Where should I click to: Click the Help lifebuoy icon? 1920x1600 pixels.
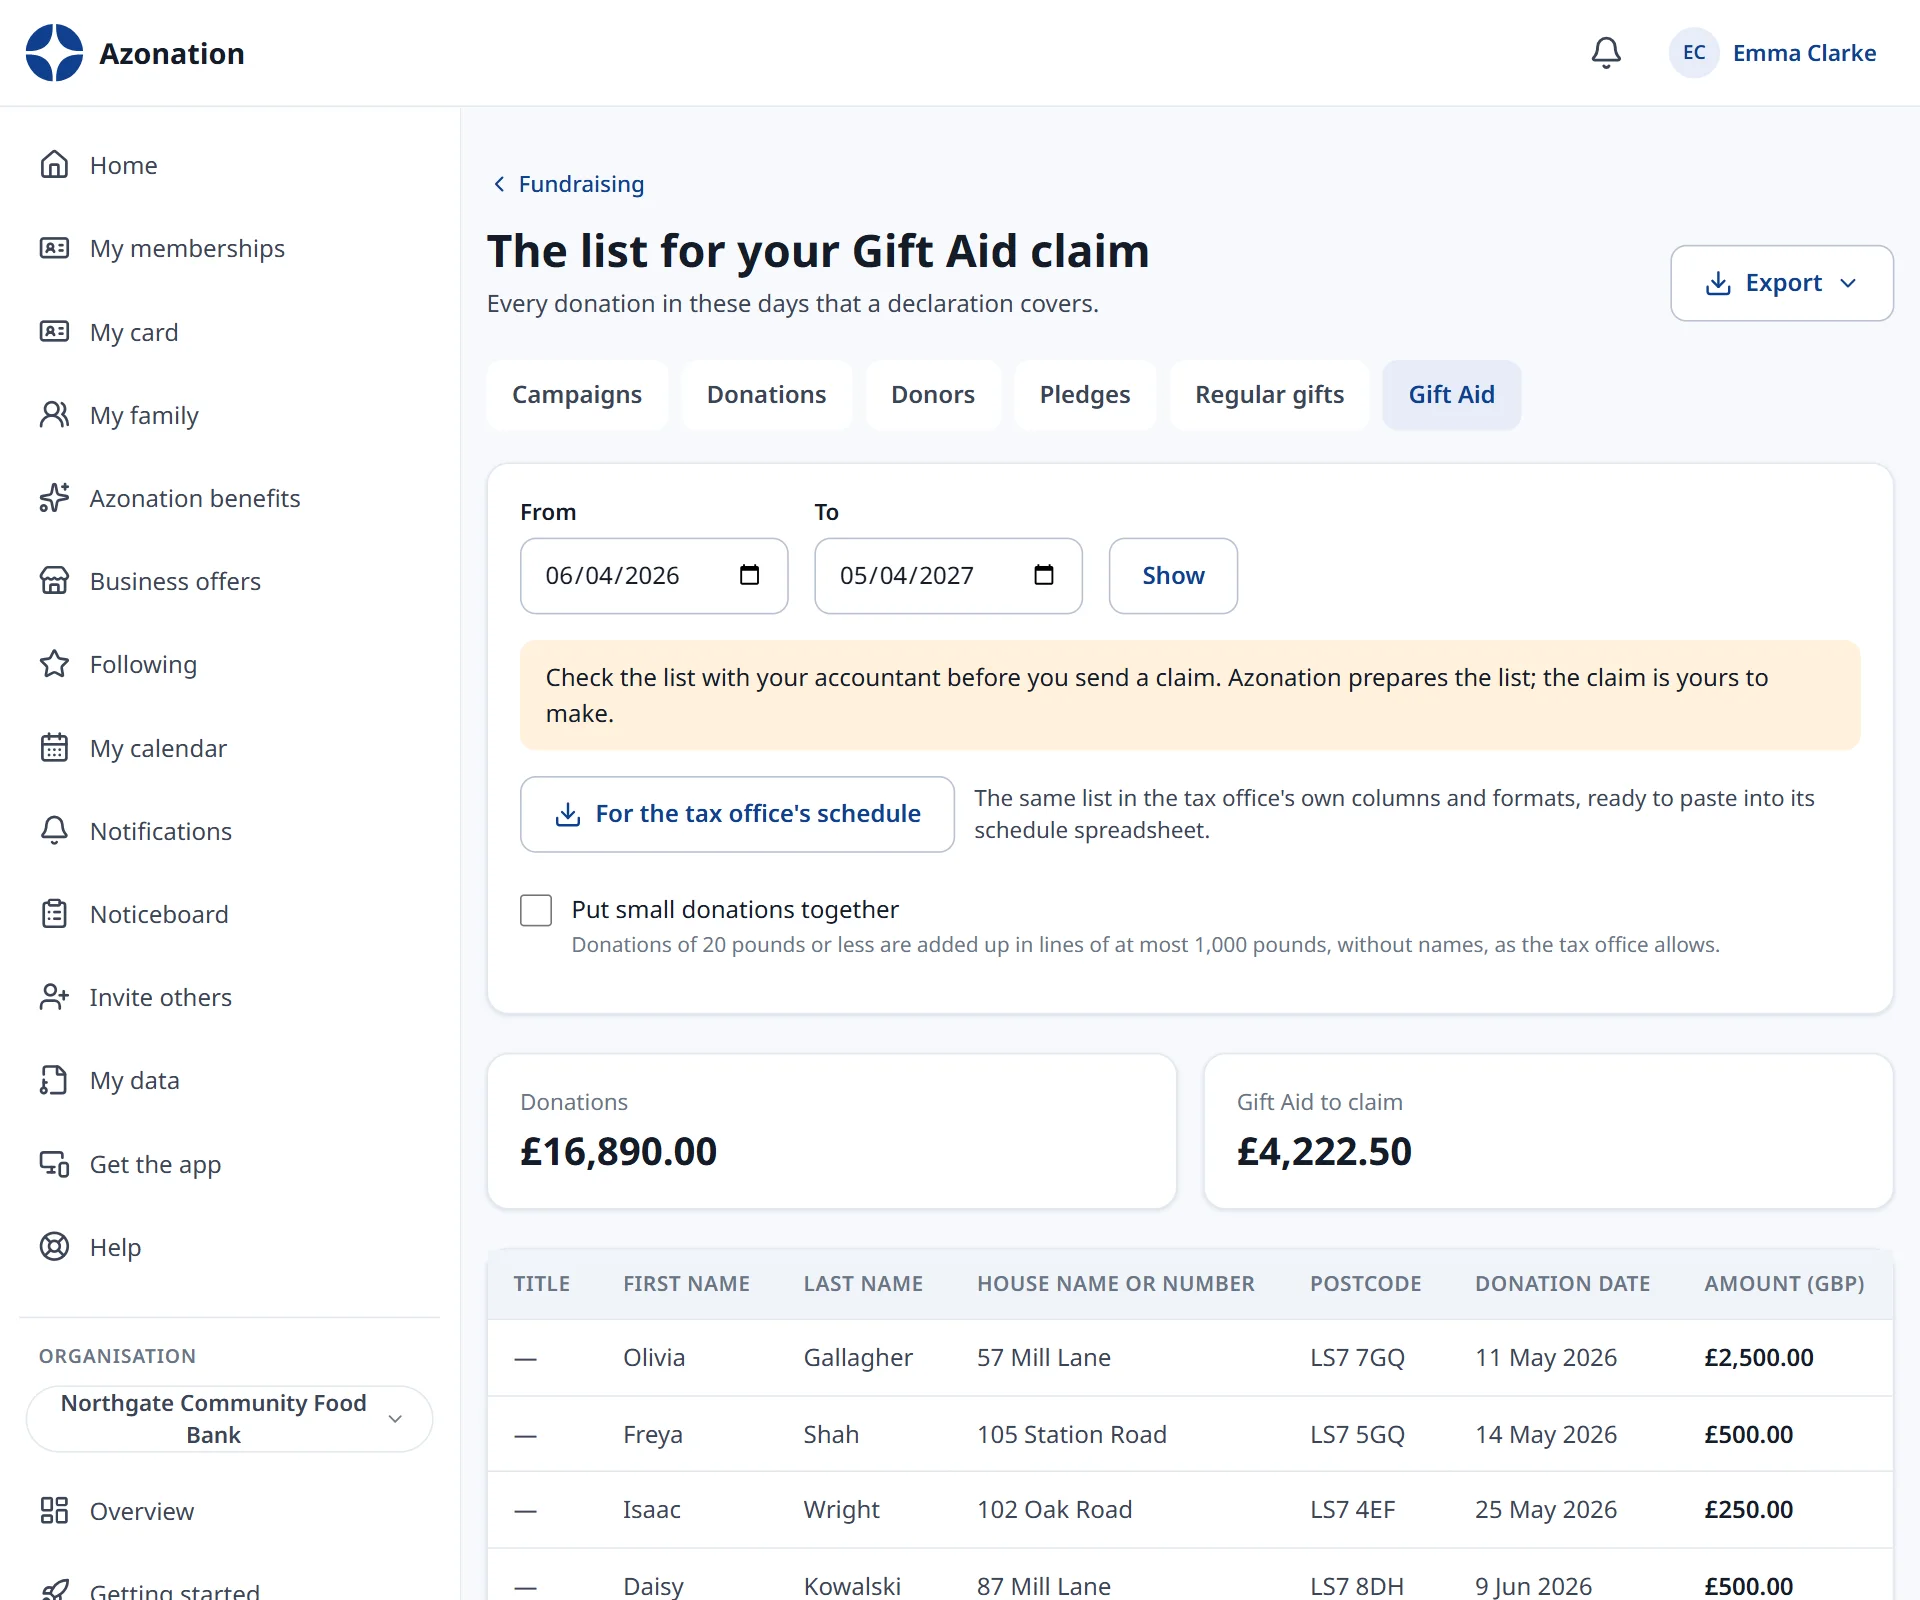pos(54,1247)
